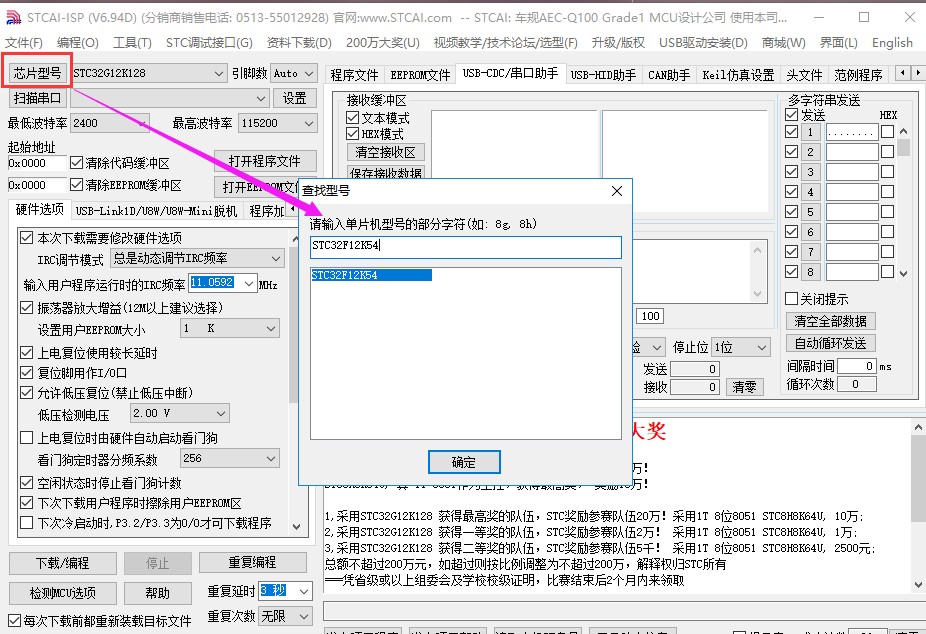Viewport: 926px width, 634px height.
Task: Switch to USB-HID助手 tab
Action: (x=603, y=75)
